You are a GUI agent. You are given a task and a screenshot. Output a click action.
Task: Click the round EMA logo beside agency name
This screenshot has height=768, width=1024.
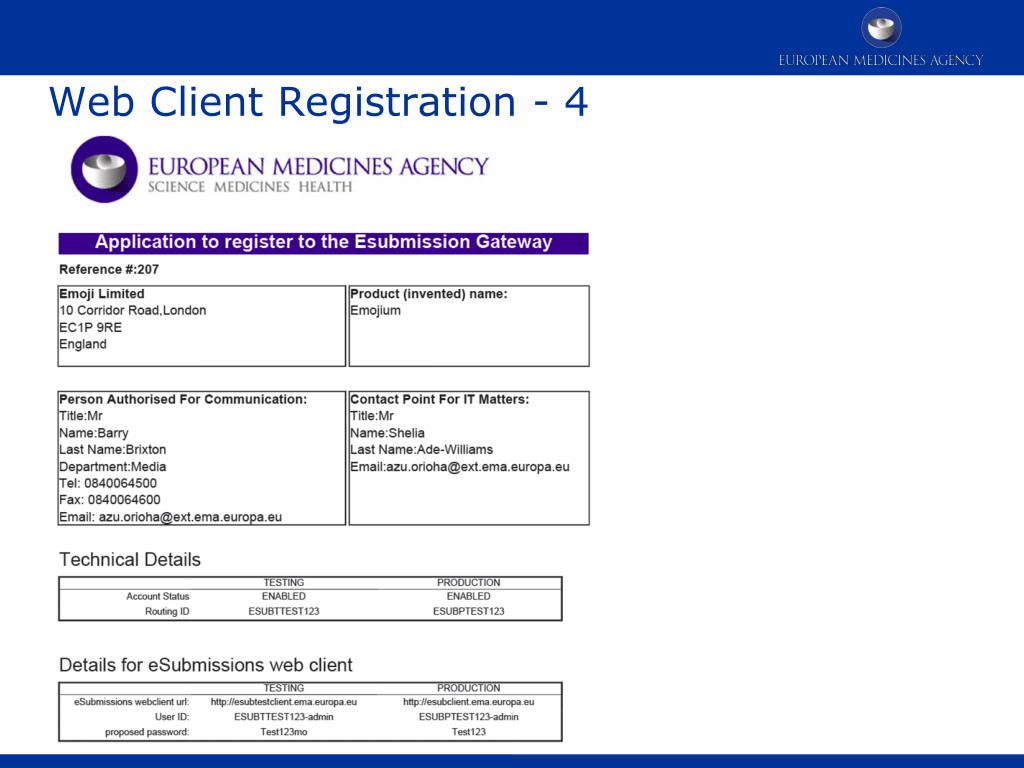pos(104,169)
